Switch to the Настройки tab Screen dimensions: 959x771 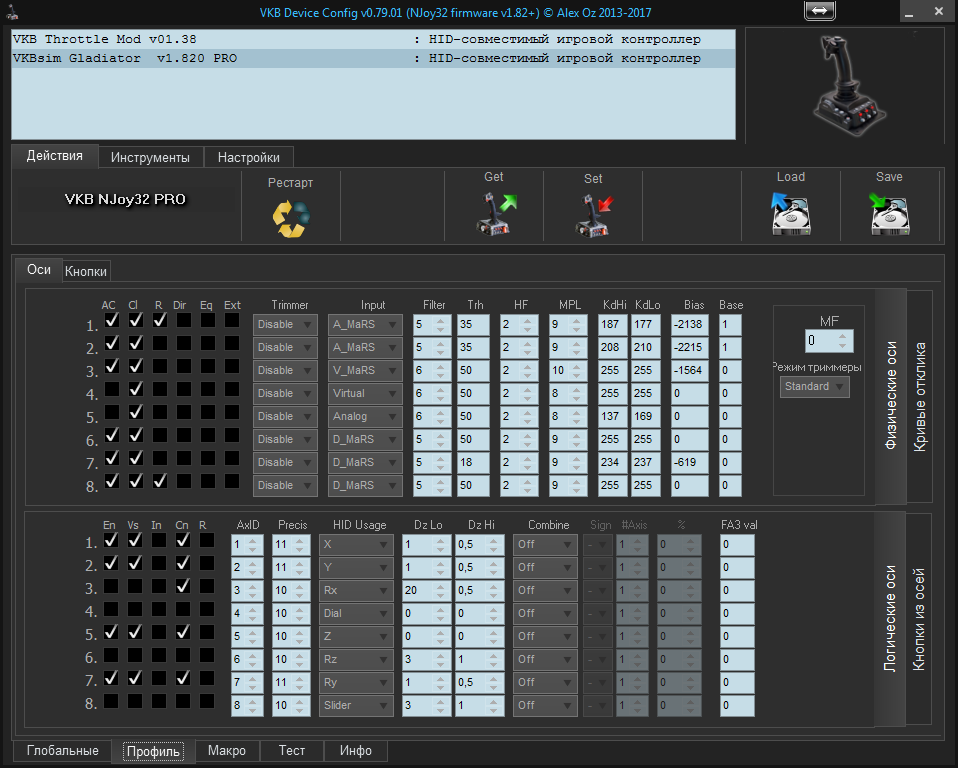pyautogui.click(x=249, y=158)
